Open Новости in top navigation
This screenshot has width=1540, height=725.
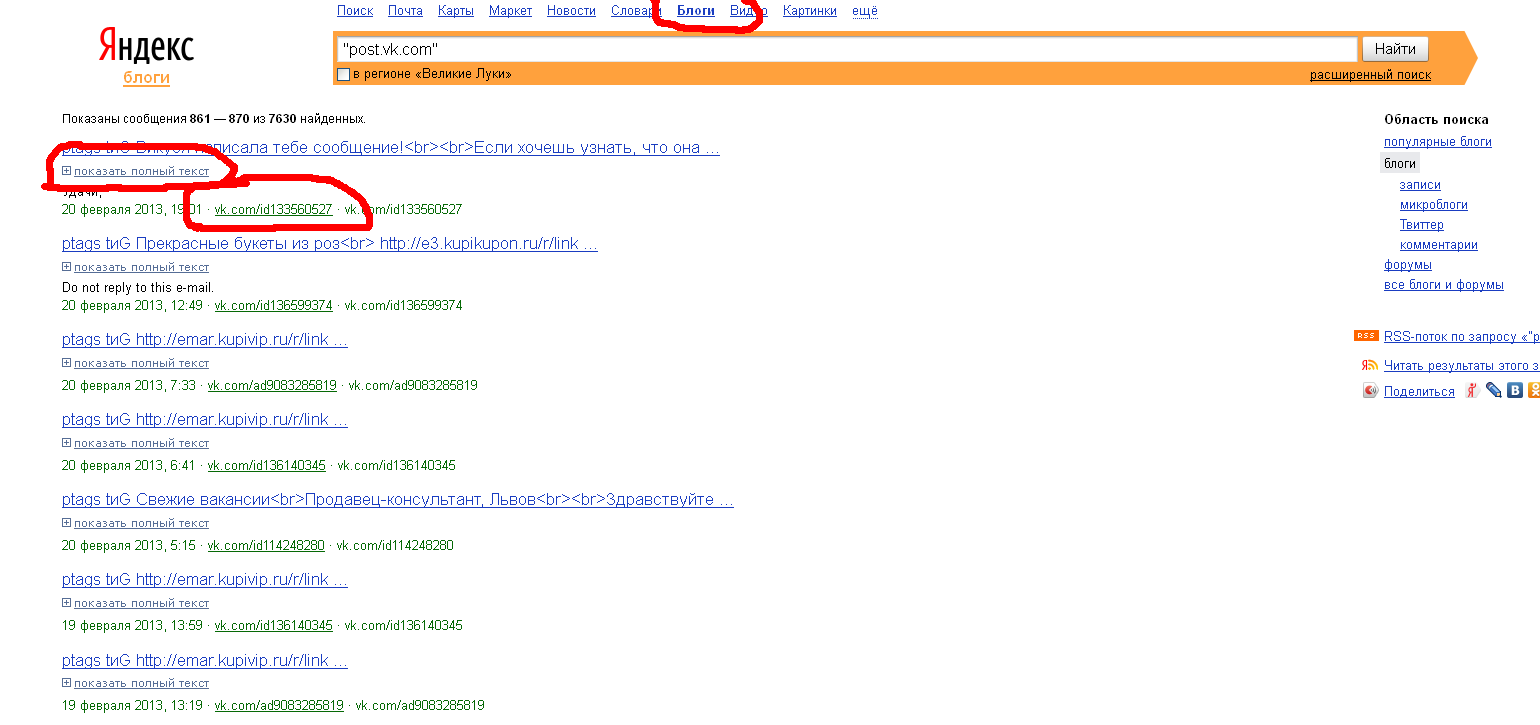572,11
